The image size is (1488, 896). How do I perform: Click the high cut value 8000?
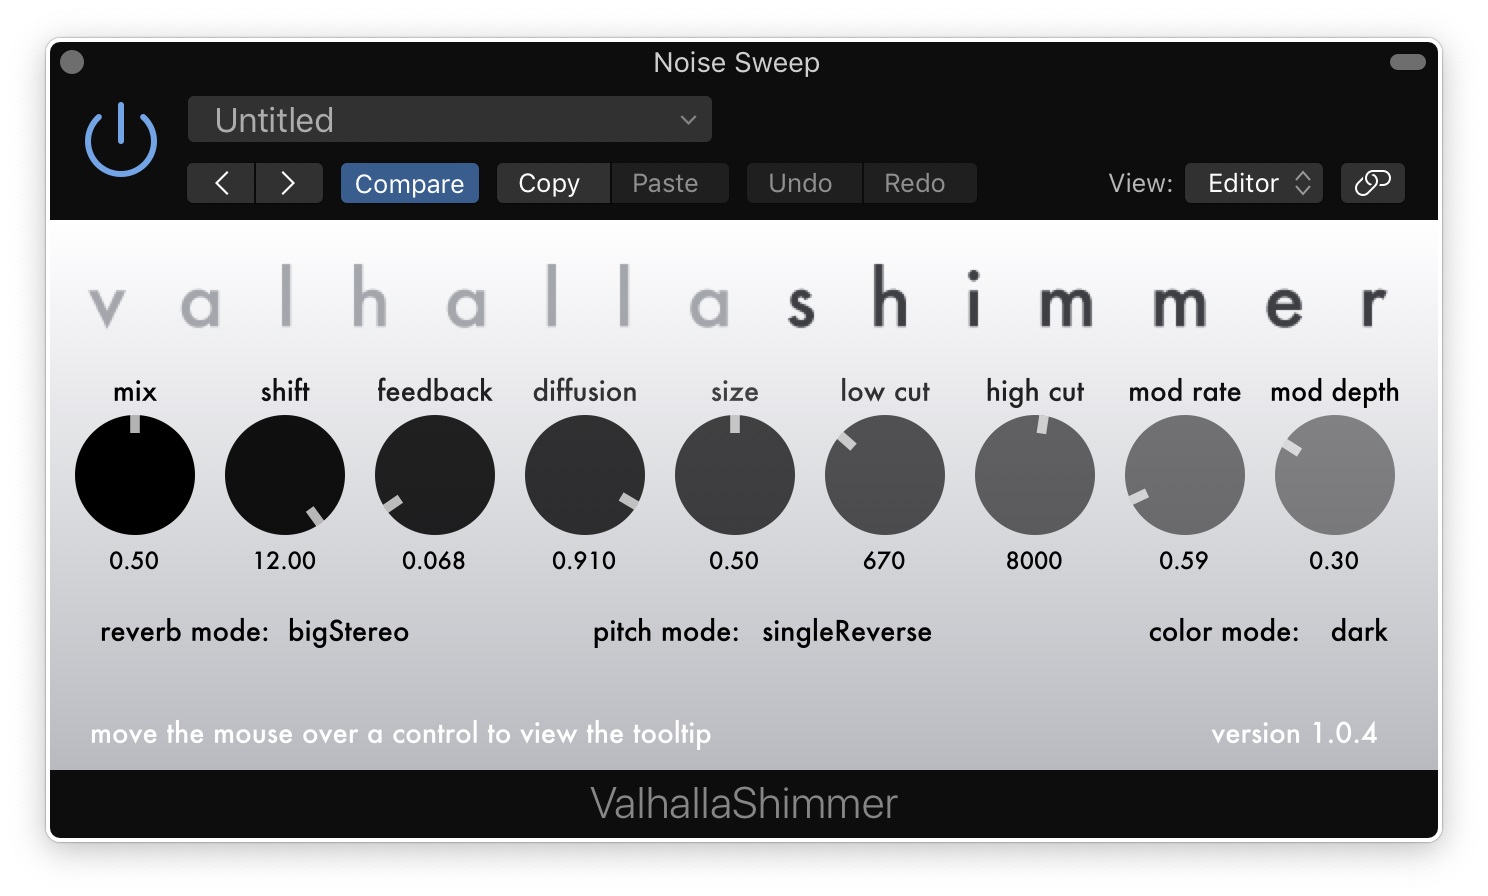tap(1034, 560)
